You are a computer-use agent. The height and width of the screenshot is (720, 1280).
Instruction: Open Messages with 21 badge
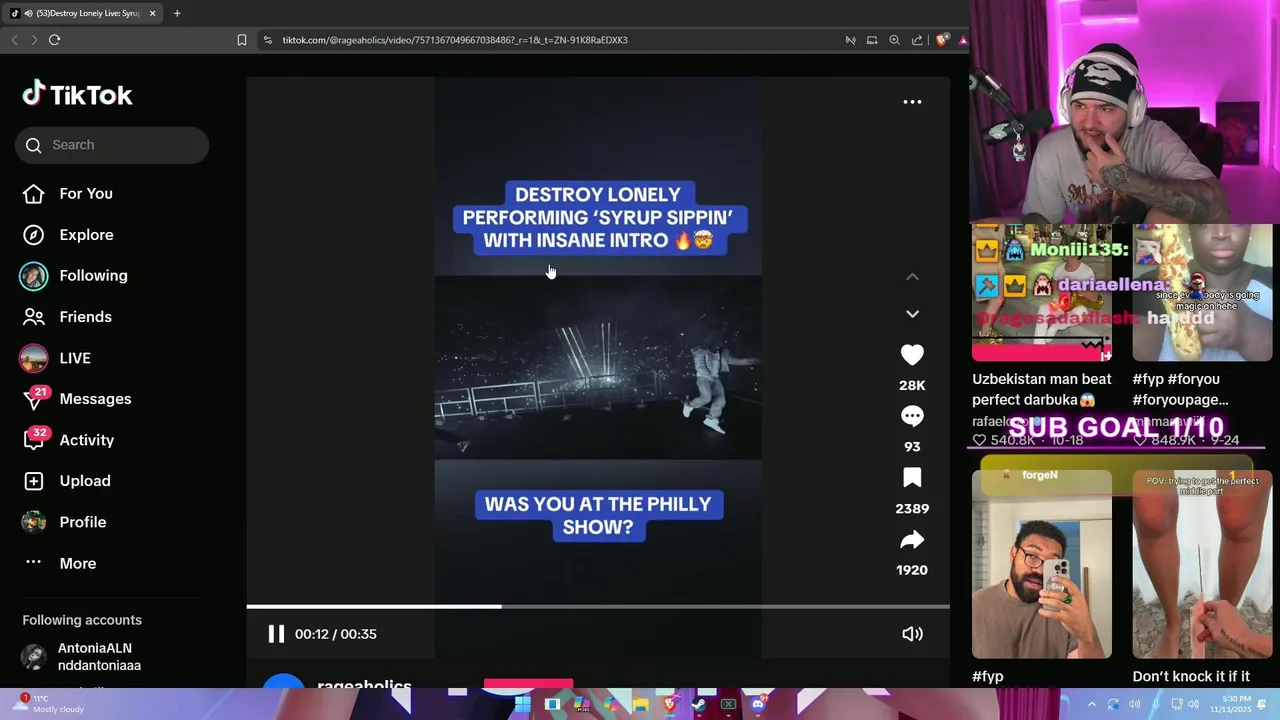77,399
